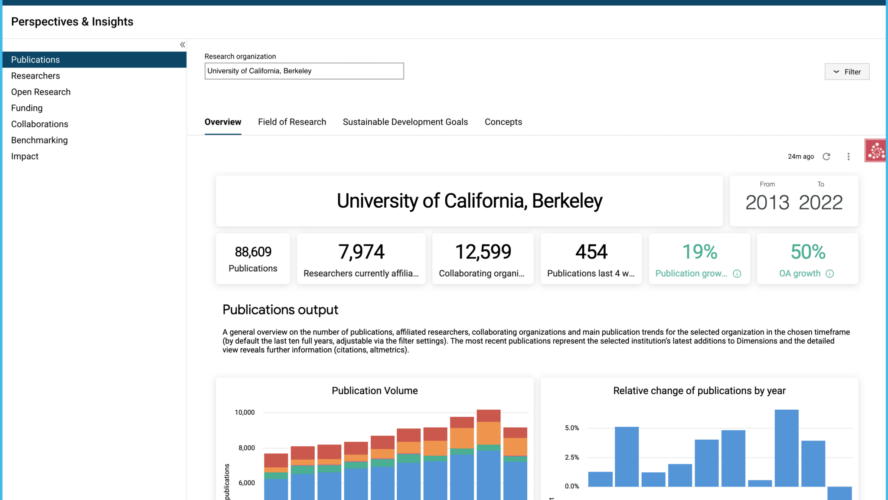Viewport: 888px width, 500px height.
Task: Open the Collaborations section
Action: [x=40, y=124]
